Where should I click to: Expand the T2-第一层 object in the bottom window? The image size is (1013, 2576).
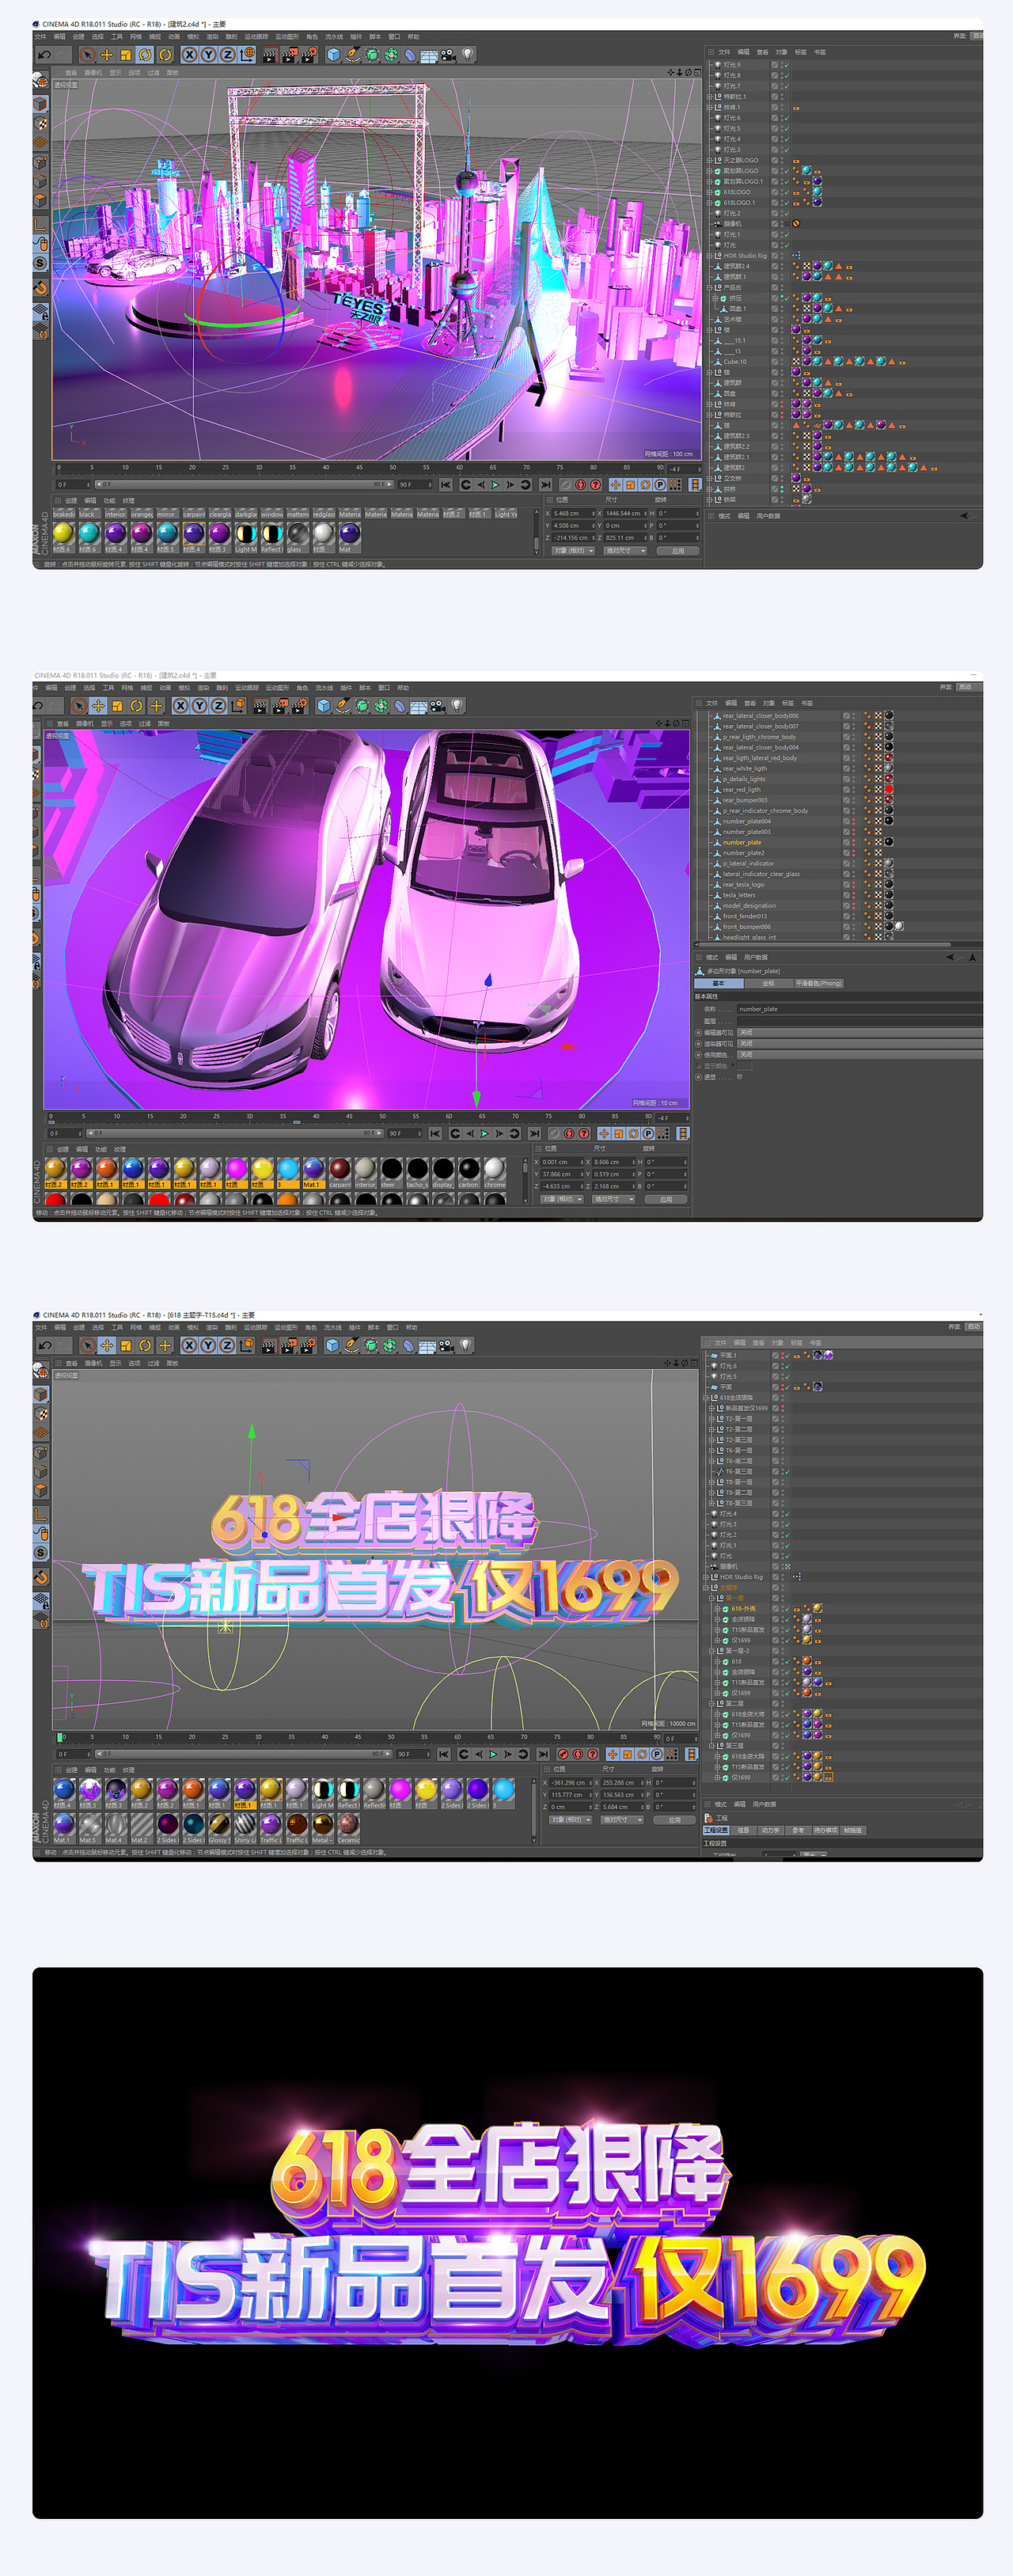click(x=712, y=1419)
